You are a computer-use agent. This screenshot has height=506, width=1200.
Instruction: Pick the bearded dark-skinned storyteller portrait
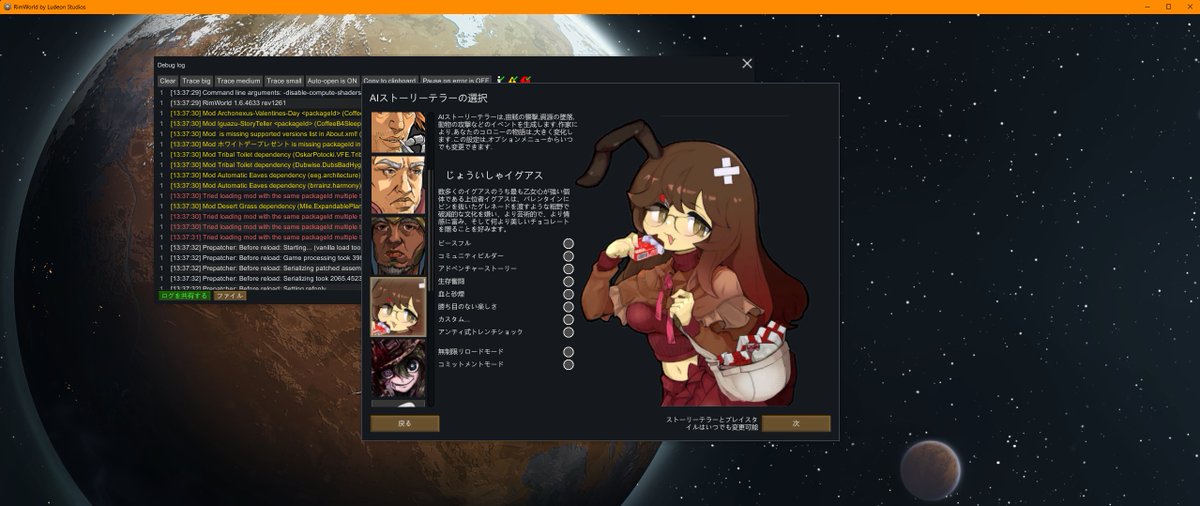coord(398,245)
